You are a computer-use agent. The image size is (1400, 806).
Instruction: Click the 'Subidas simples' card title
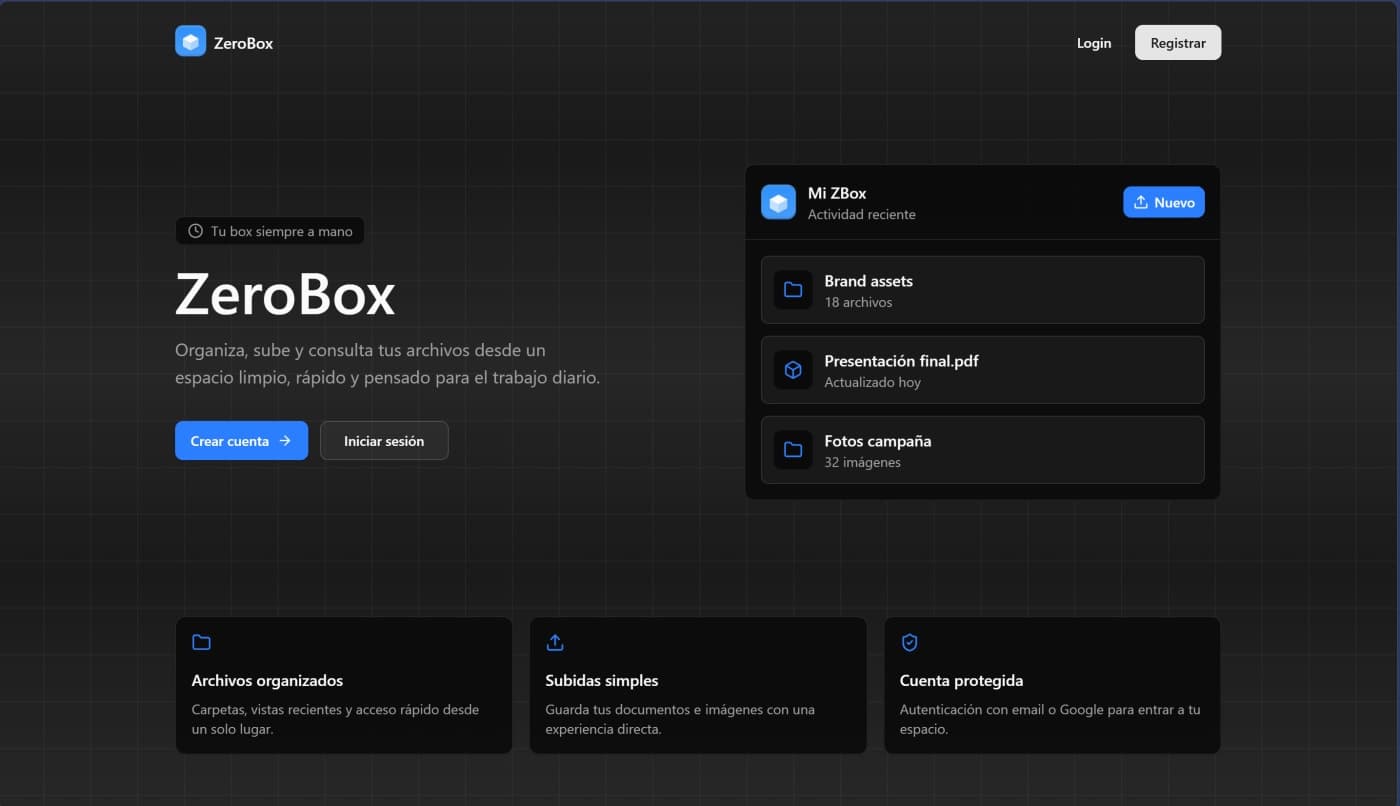pos(602,680)
